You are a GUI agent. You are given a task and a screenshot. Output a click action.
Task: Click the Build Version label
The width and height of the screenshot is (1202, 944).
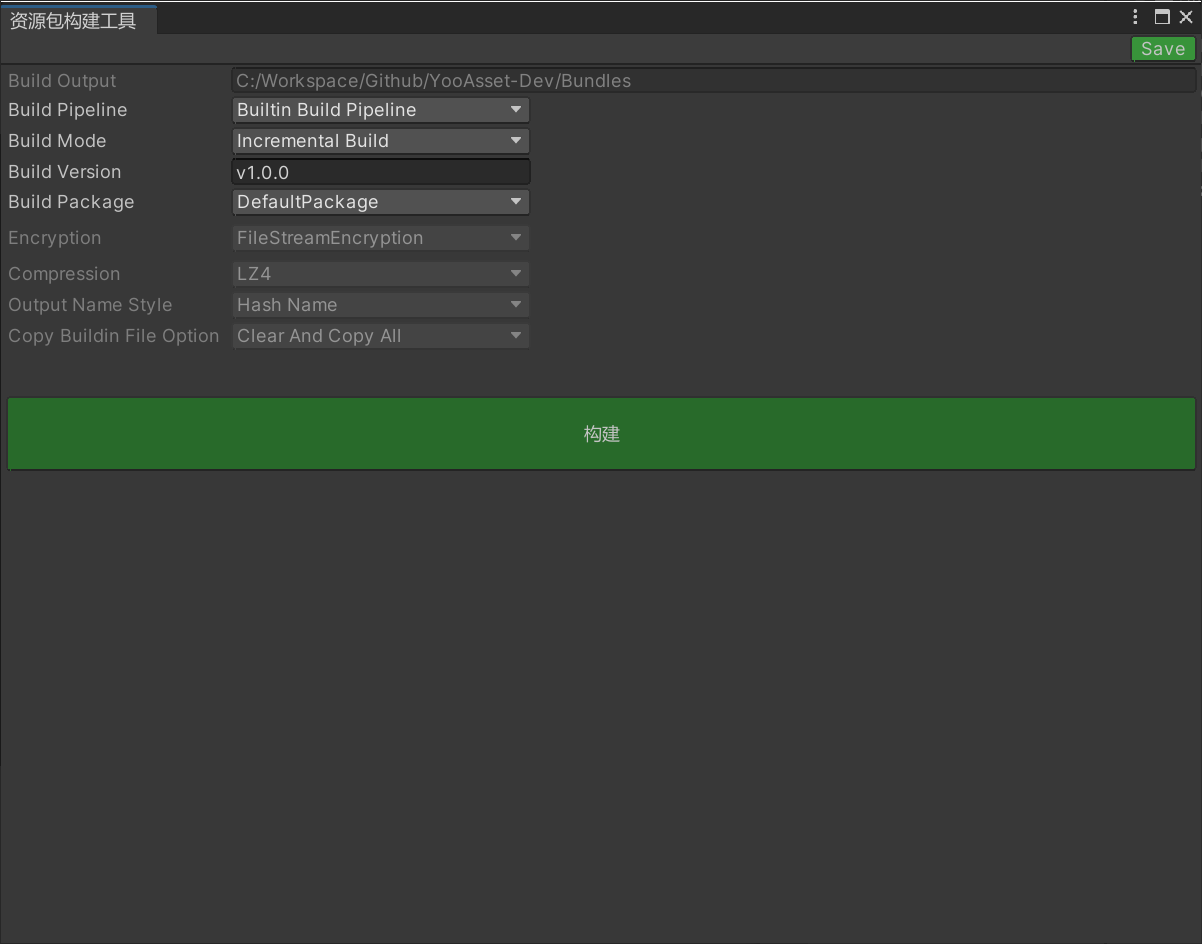click(x=65, y=172)
